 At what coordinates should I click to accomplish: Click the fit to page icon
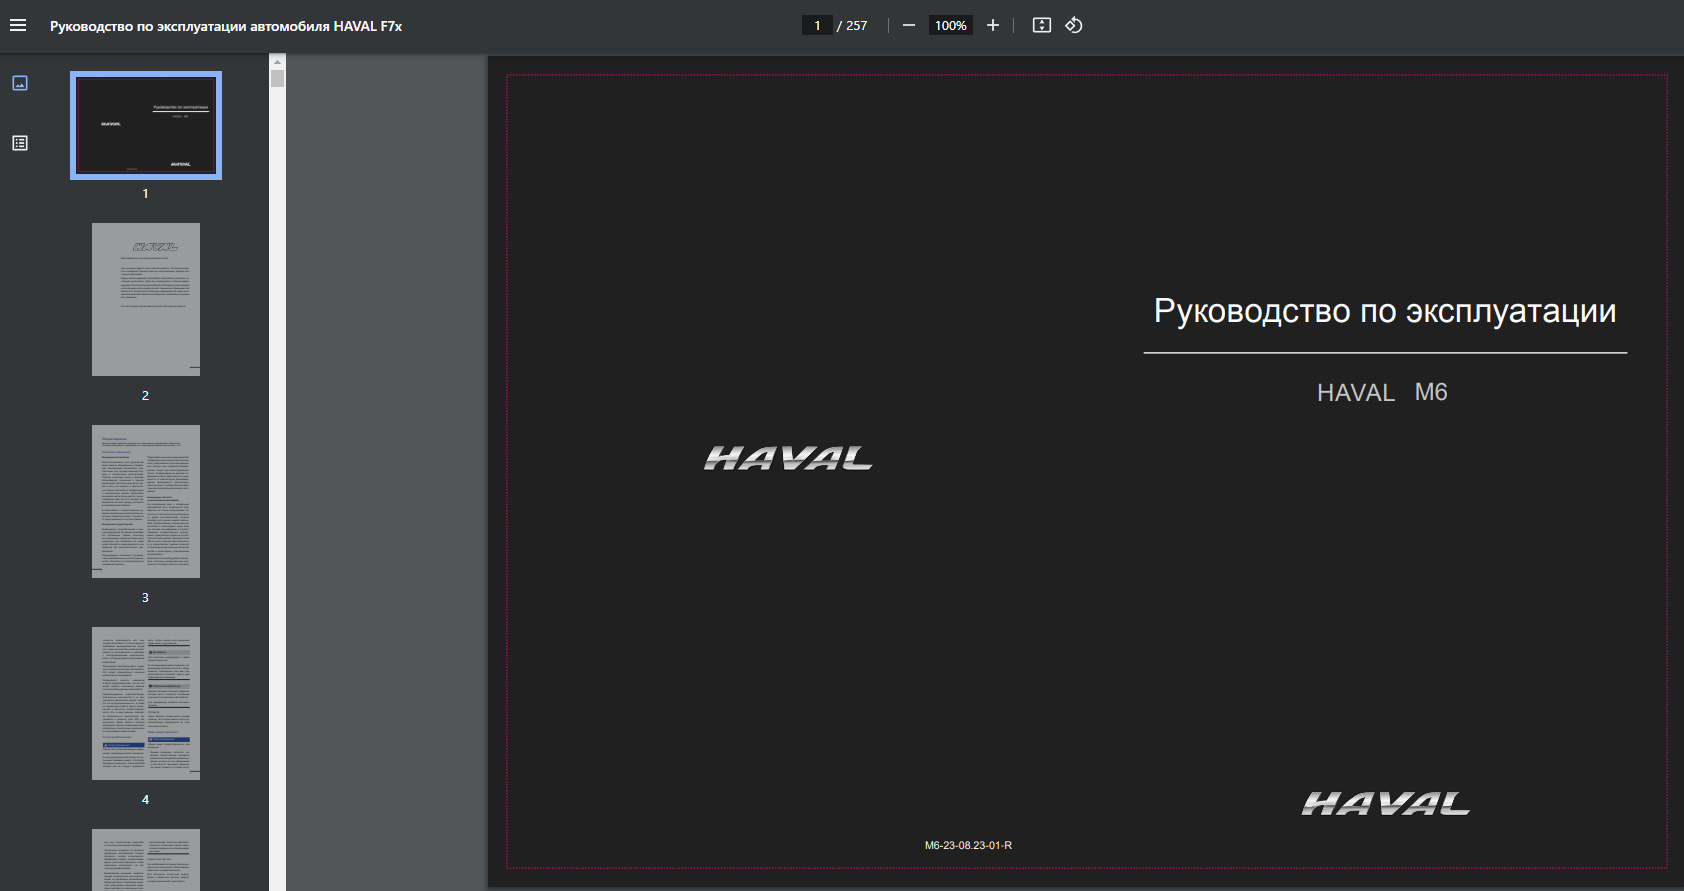point(1041,26)
